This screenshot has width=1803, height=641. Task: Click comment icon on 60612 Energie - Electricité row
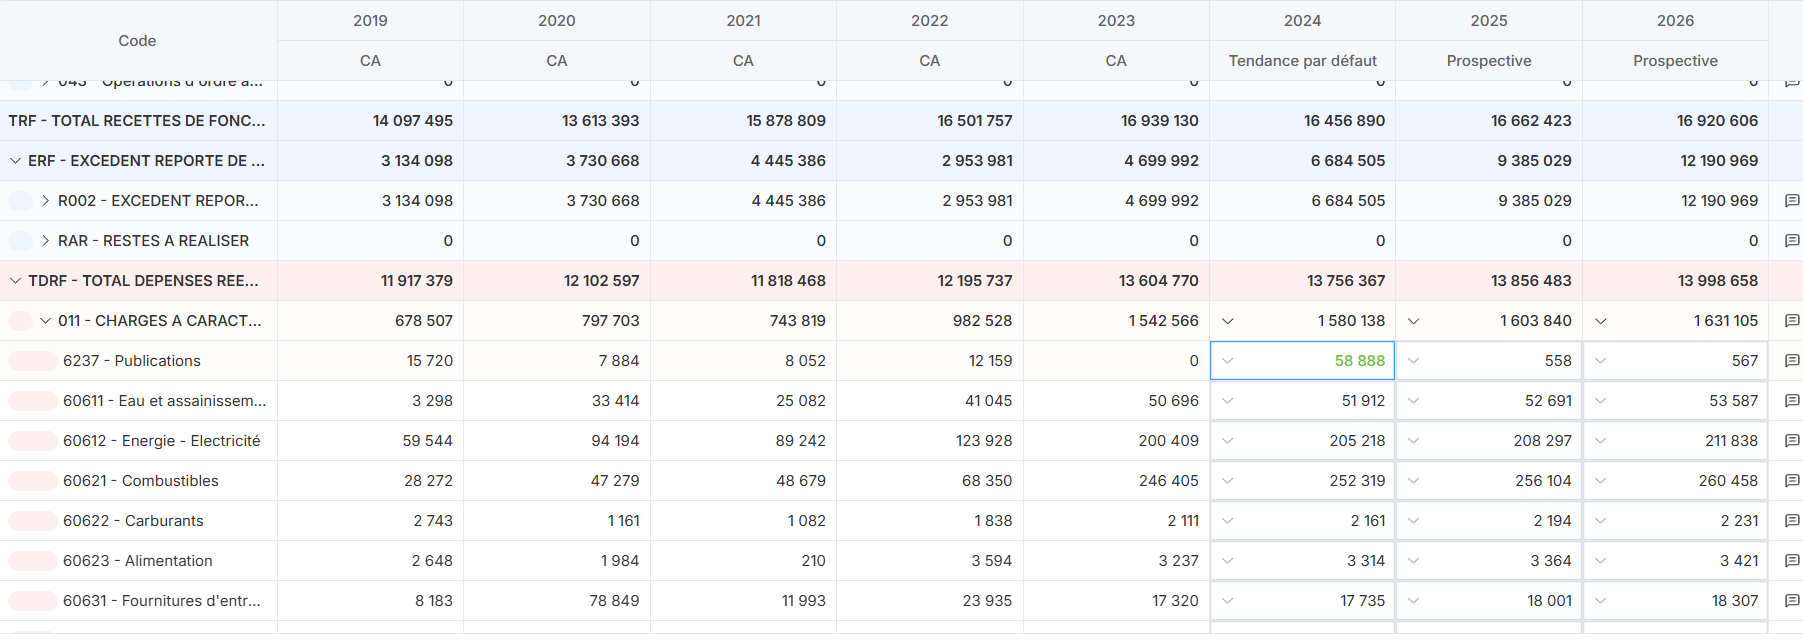(1791, 441)
